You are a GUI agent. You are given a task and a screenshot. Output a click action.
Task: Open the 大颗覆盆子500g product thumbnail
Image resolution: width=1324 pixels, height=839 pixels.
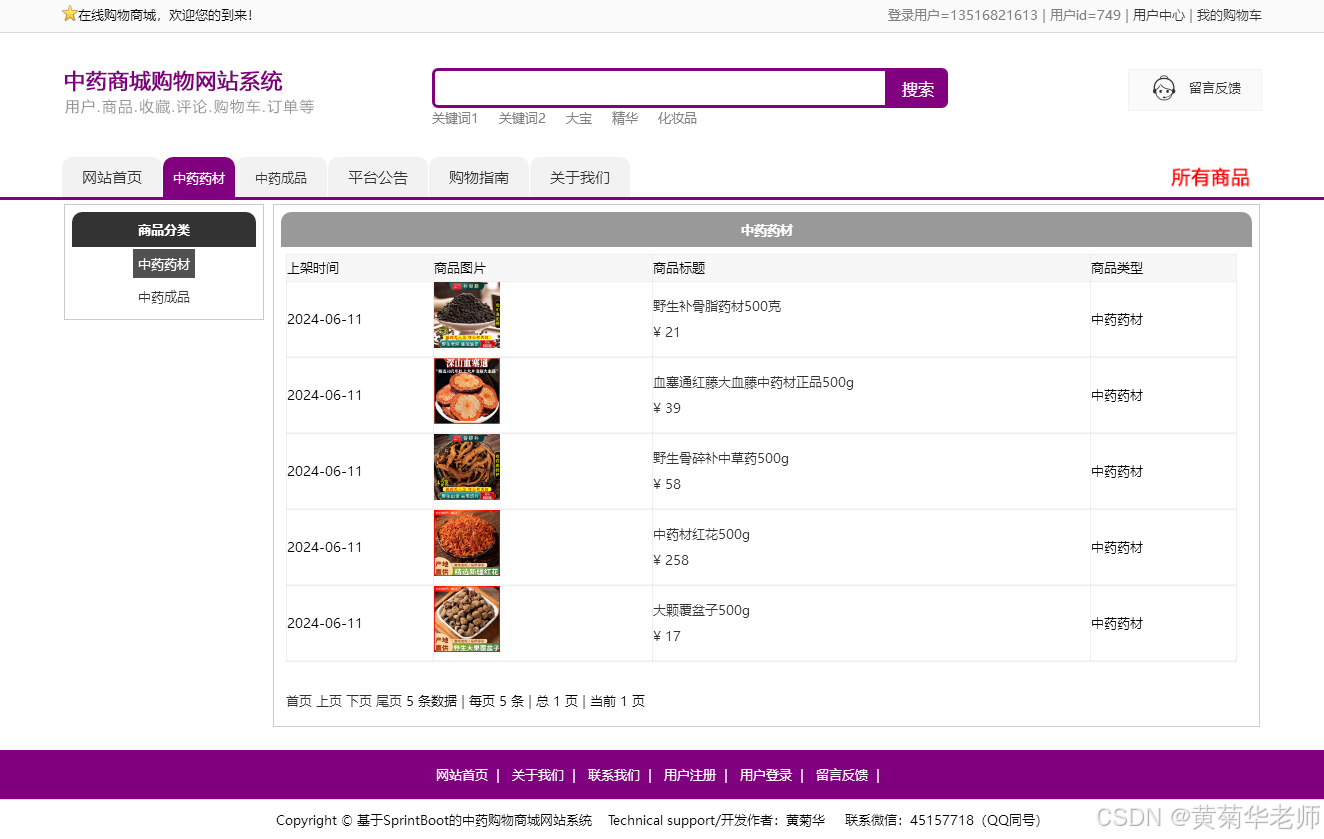click(467, 619)
